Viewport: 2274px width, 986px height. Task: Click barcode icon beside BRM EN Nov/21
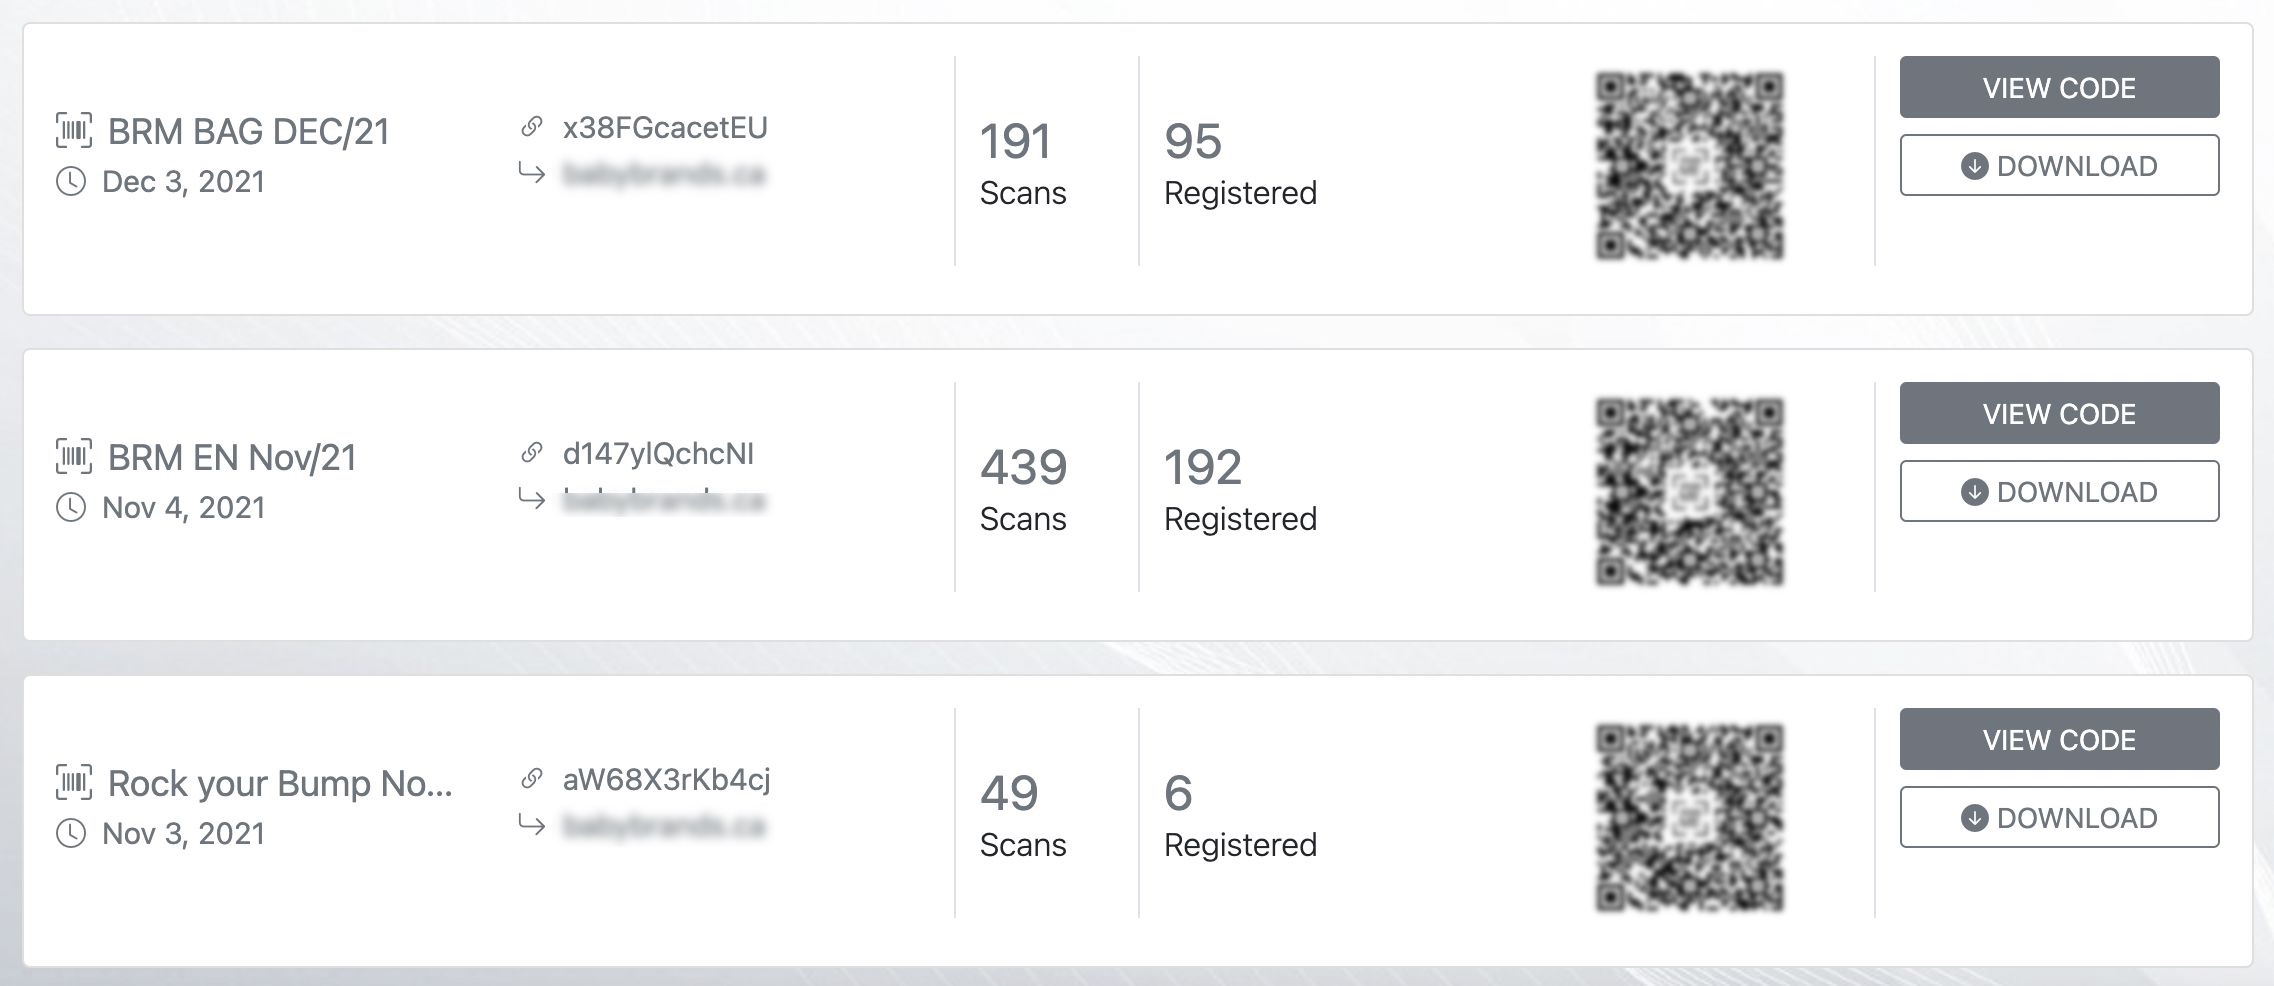coord(74,457)
